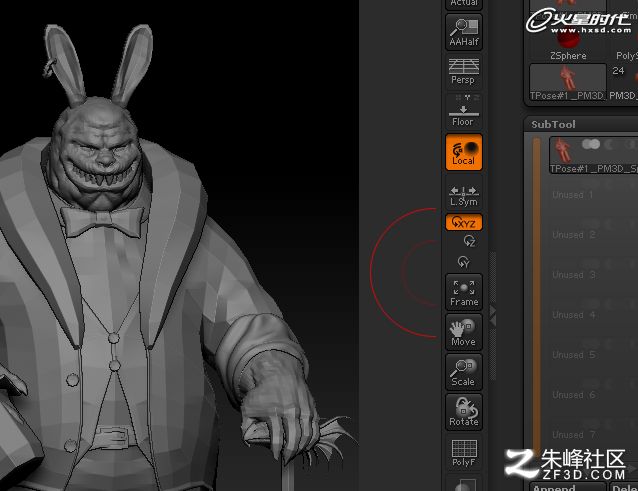Click the floor grid axis selector icons

click(x=467, y=98)
